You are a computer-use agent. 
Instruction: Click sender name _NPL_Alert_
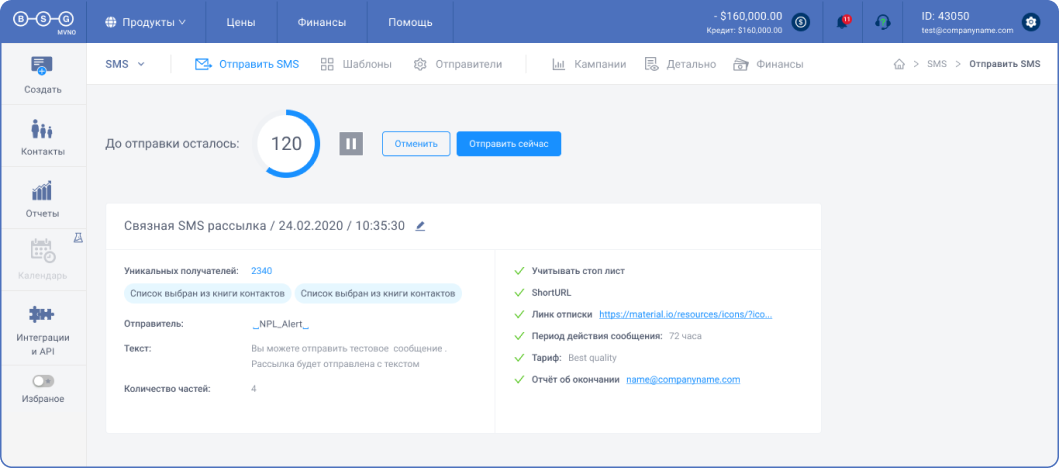click(x=281, y=324)
